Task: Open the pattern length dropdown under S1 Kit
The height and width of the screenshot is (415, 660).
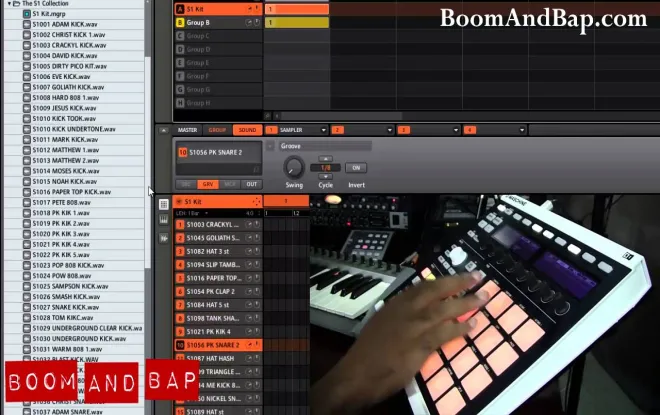Action: pyautogui.click(x=206, y=213)
